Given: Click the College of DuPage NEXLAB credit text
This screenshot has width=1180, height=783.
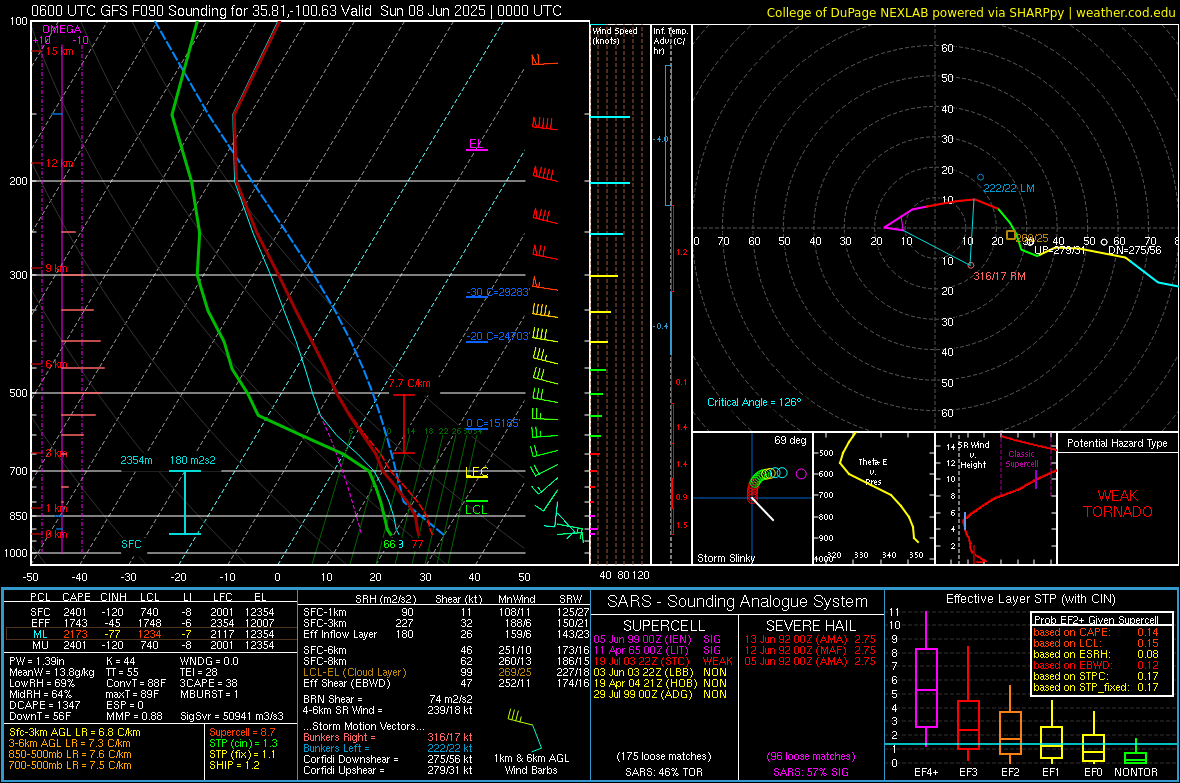Looking at the screenshot, I should point(971,13).
